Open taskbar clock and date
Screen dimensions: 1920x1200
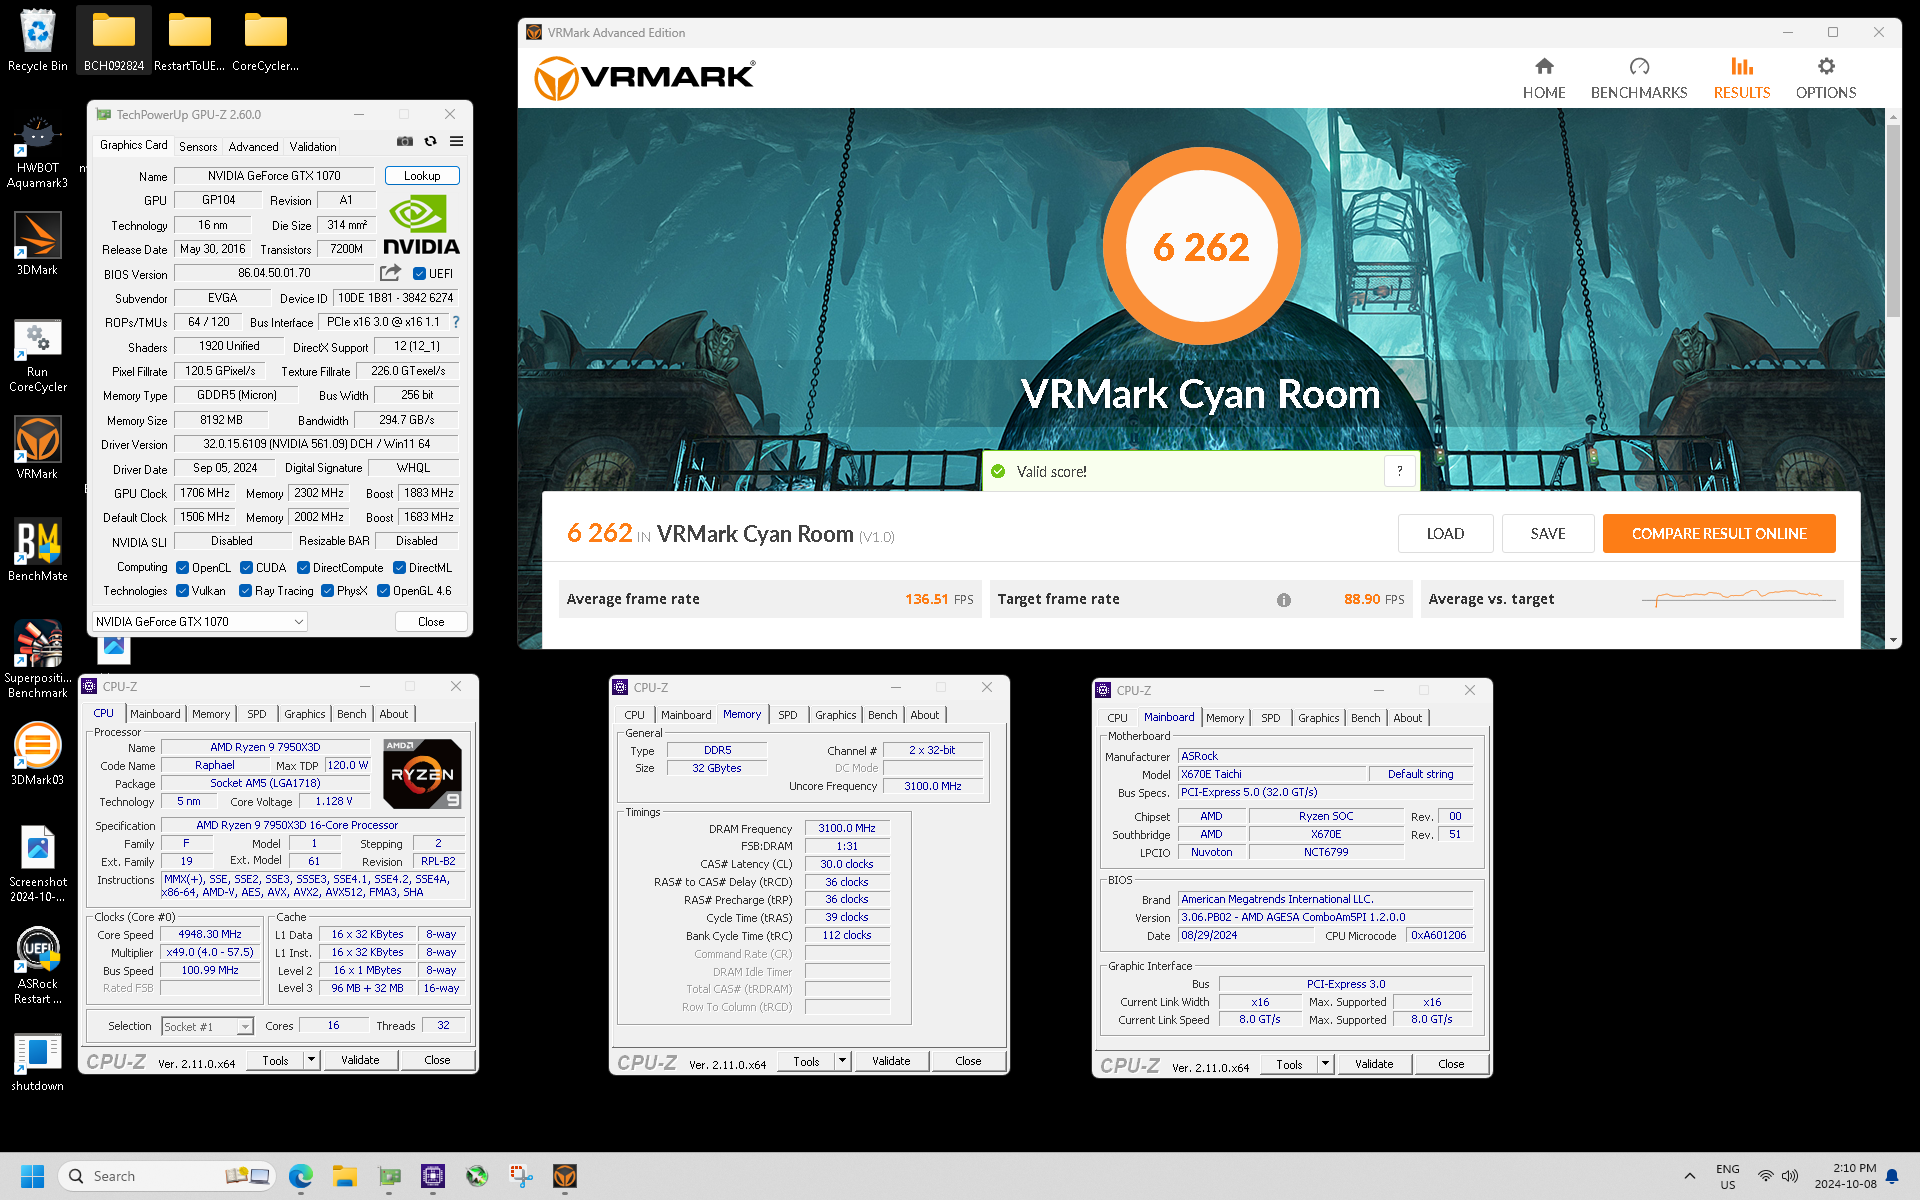click(x=1845, y=1176)
